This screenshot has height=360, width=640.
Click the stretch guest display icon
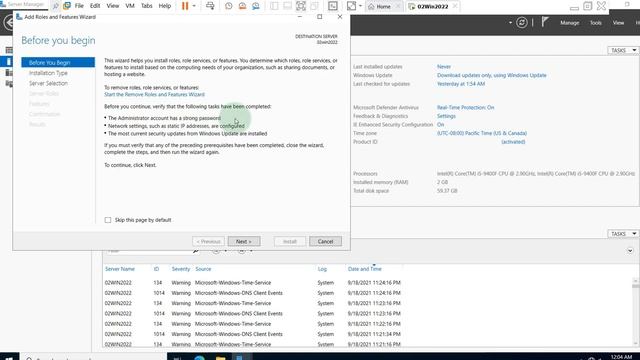[351, 6]
